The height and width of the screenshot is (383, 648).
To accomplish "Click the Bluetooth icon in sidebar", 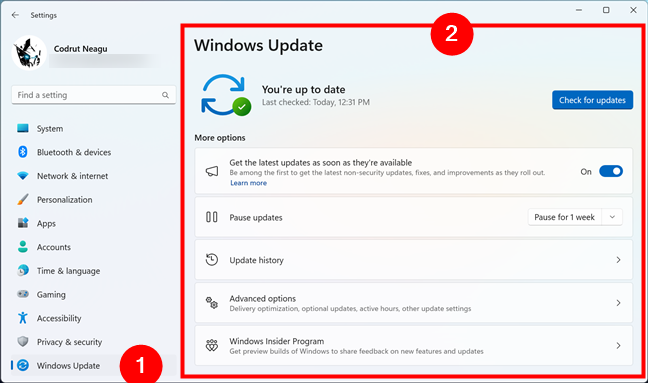I will point(23,152).
